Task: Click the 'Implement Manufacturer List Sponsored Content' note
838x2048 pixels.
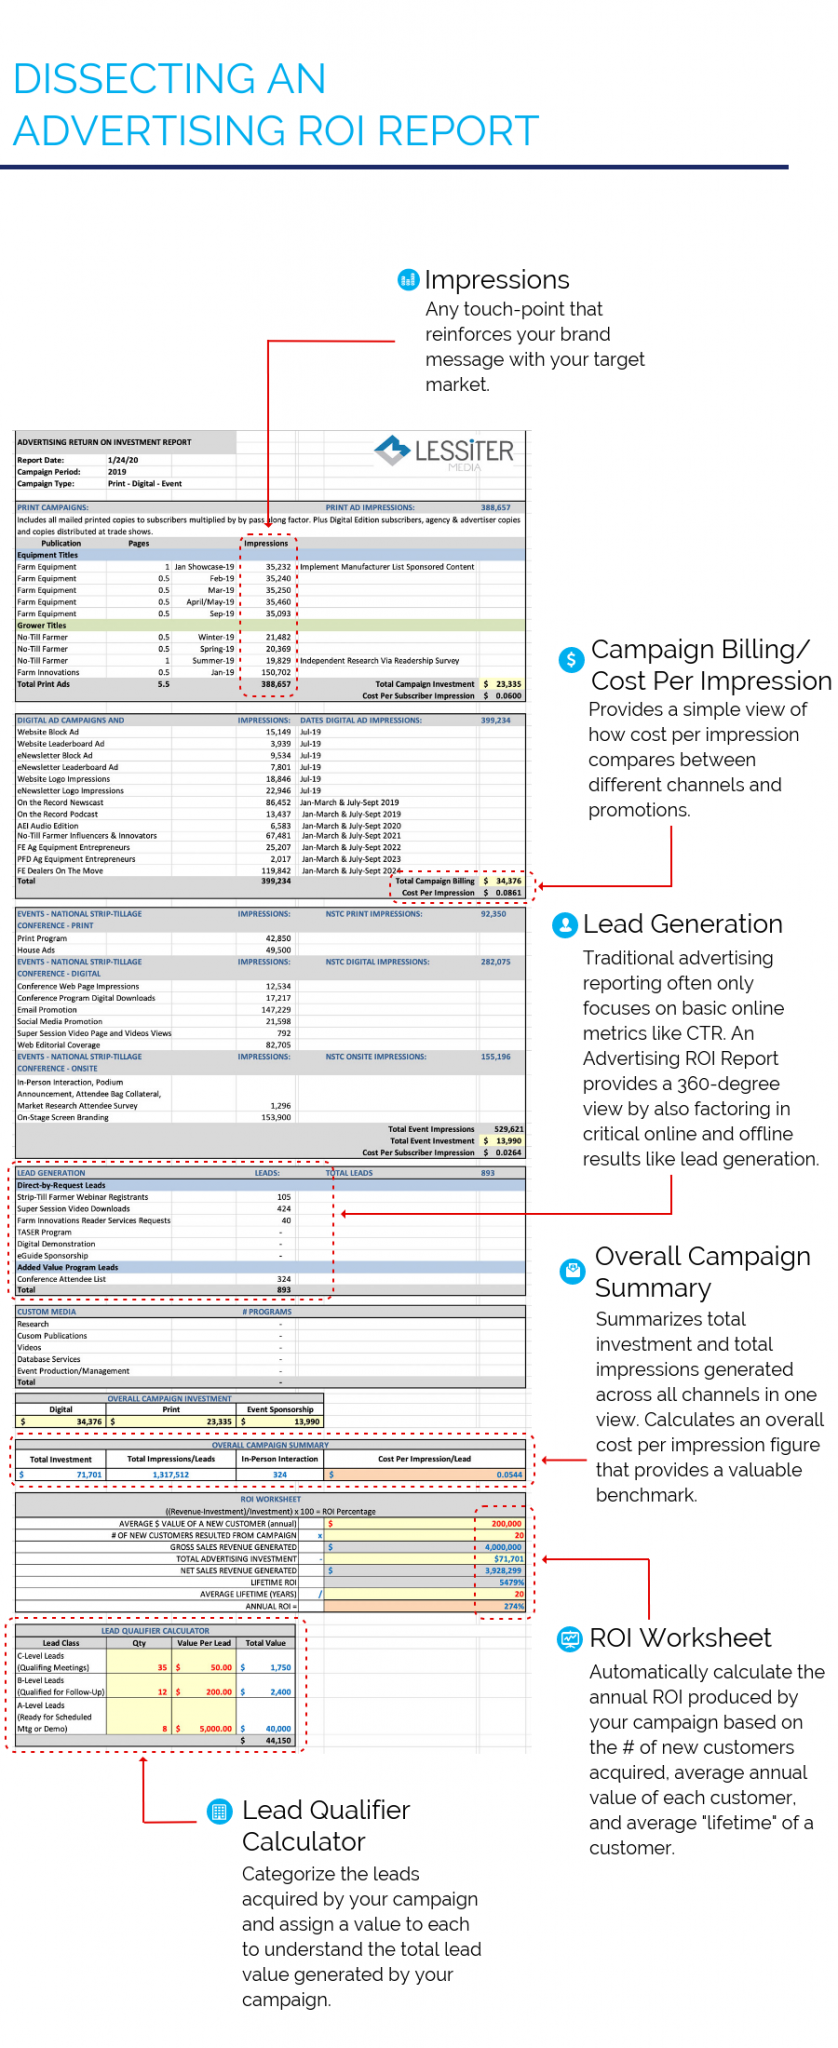Action: (x=387, y=567)
